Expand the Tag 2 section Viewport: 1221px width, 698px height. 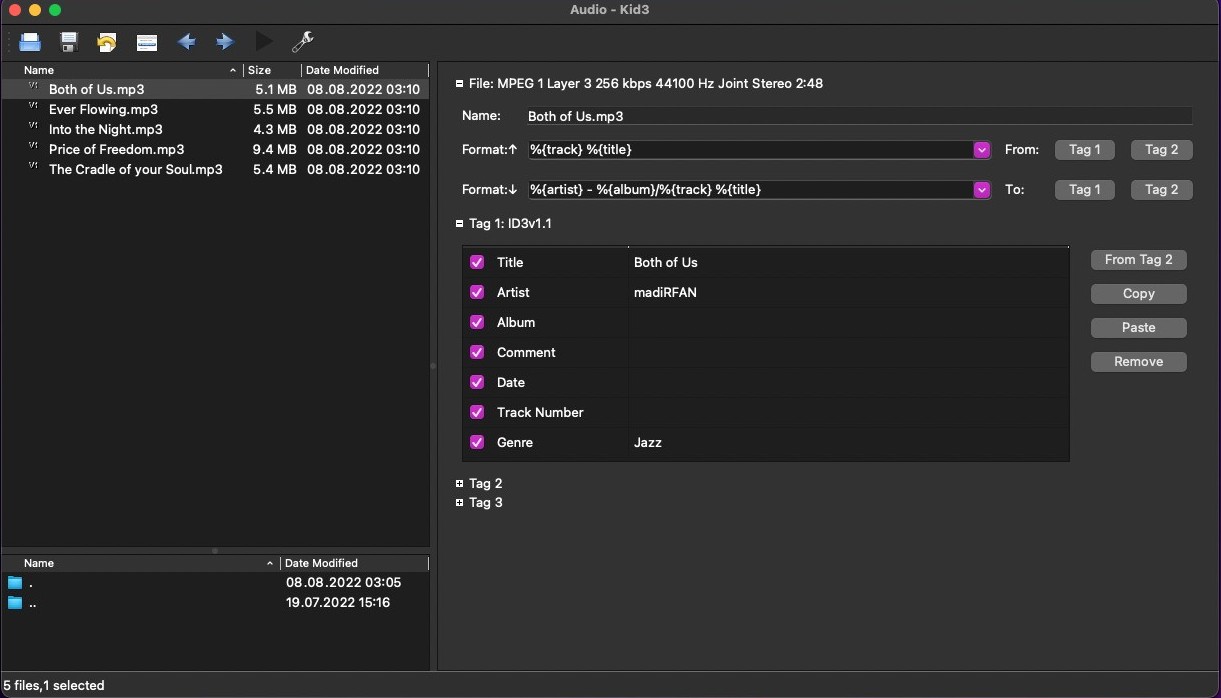point(459,483)
